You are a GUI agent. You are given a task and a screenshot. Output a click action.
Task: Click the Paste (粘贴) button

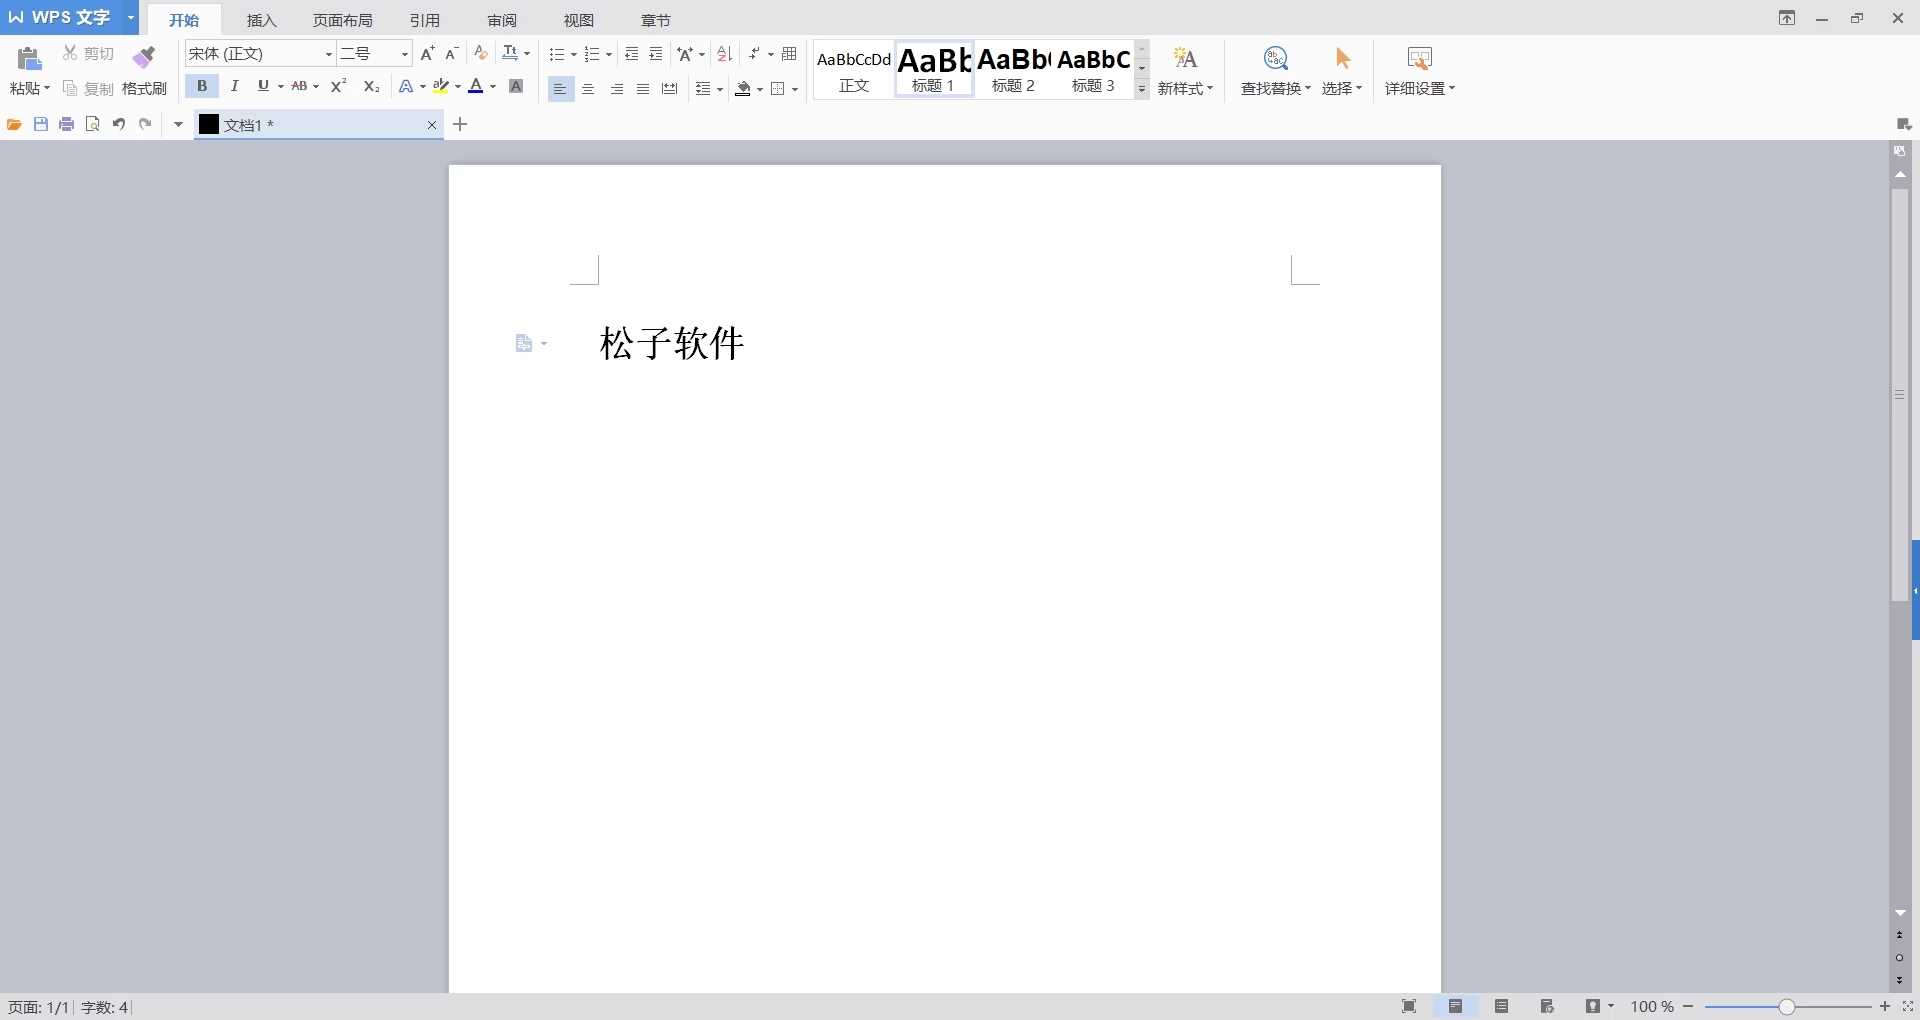[x=29, y=70]
